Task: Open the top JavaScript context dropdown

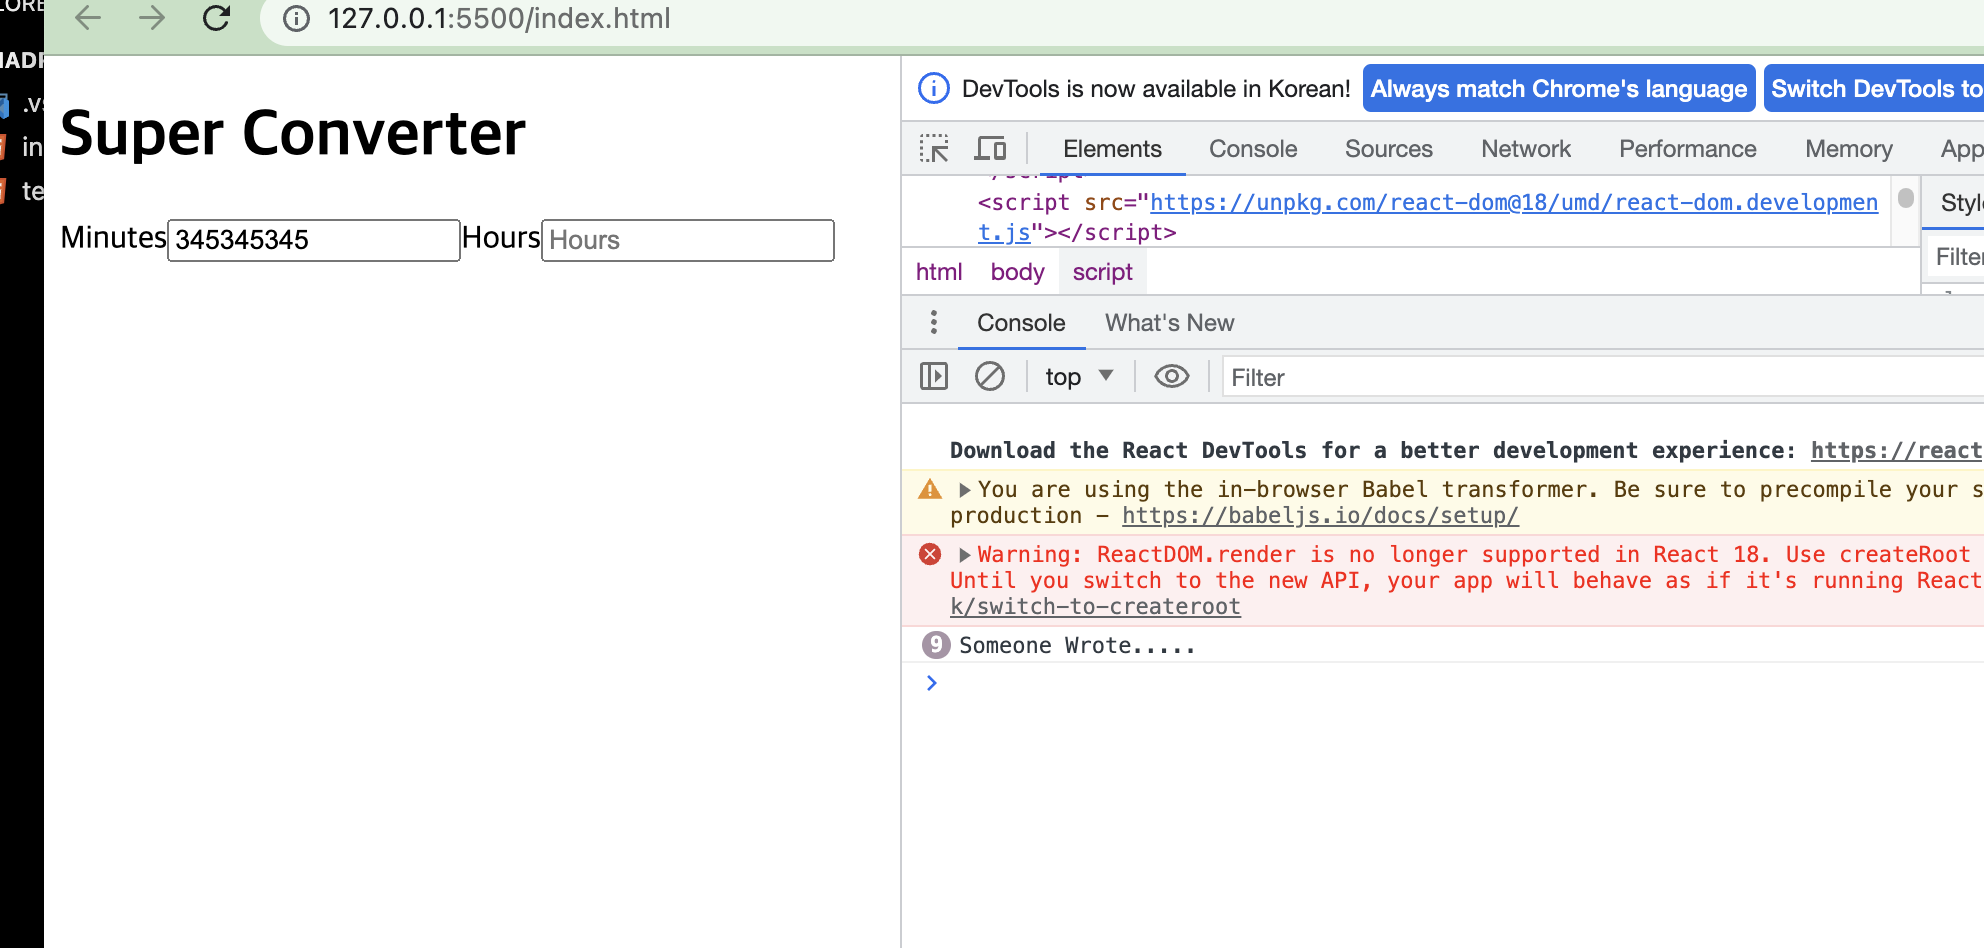Action: coord(1079,377)
